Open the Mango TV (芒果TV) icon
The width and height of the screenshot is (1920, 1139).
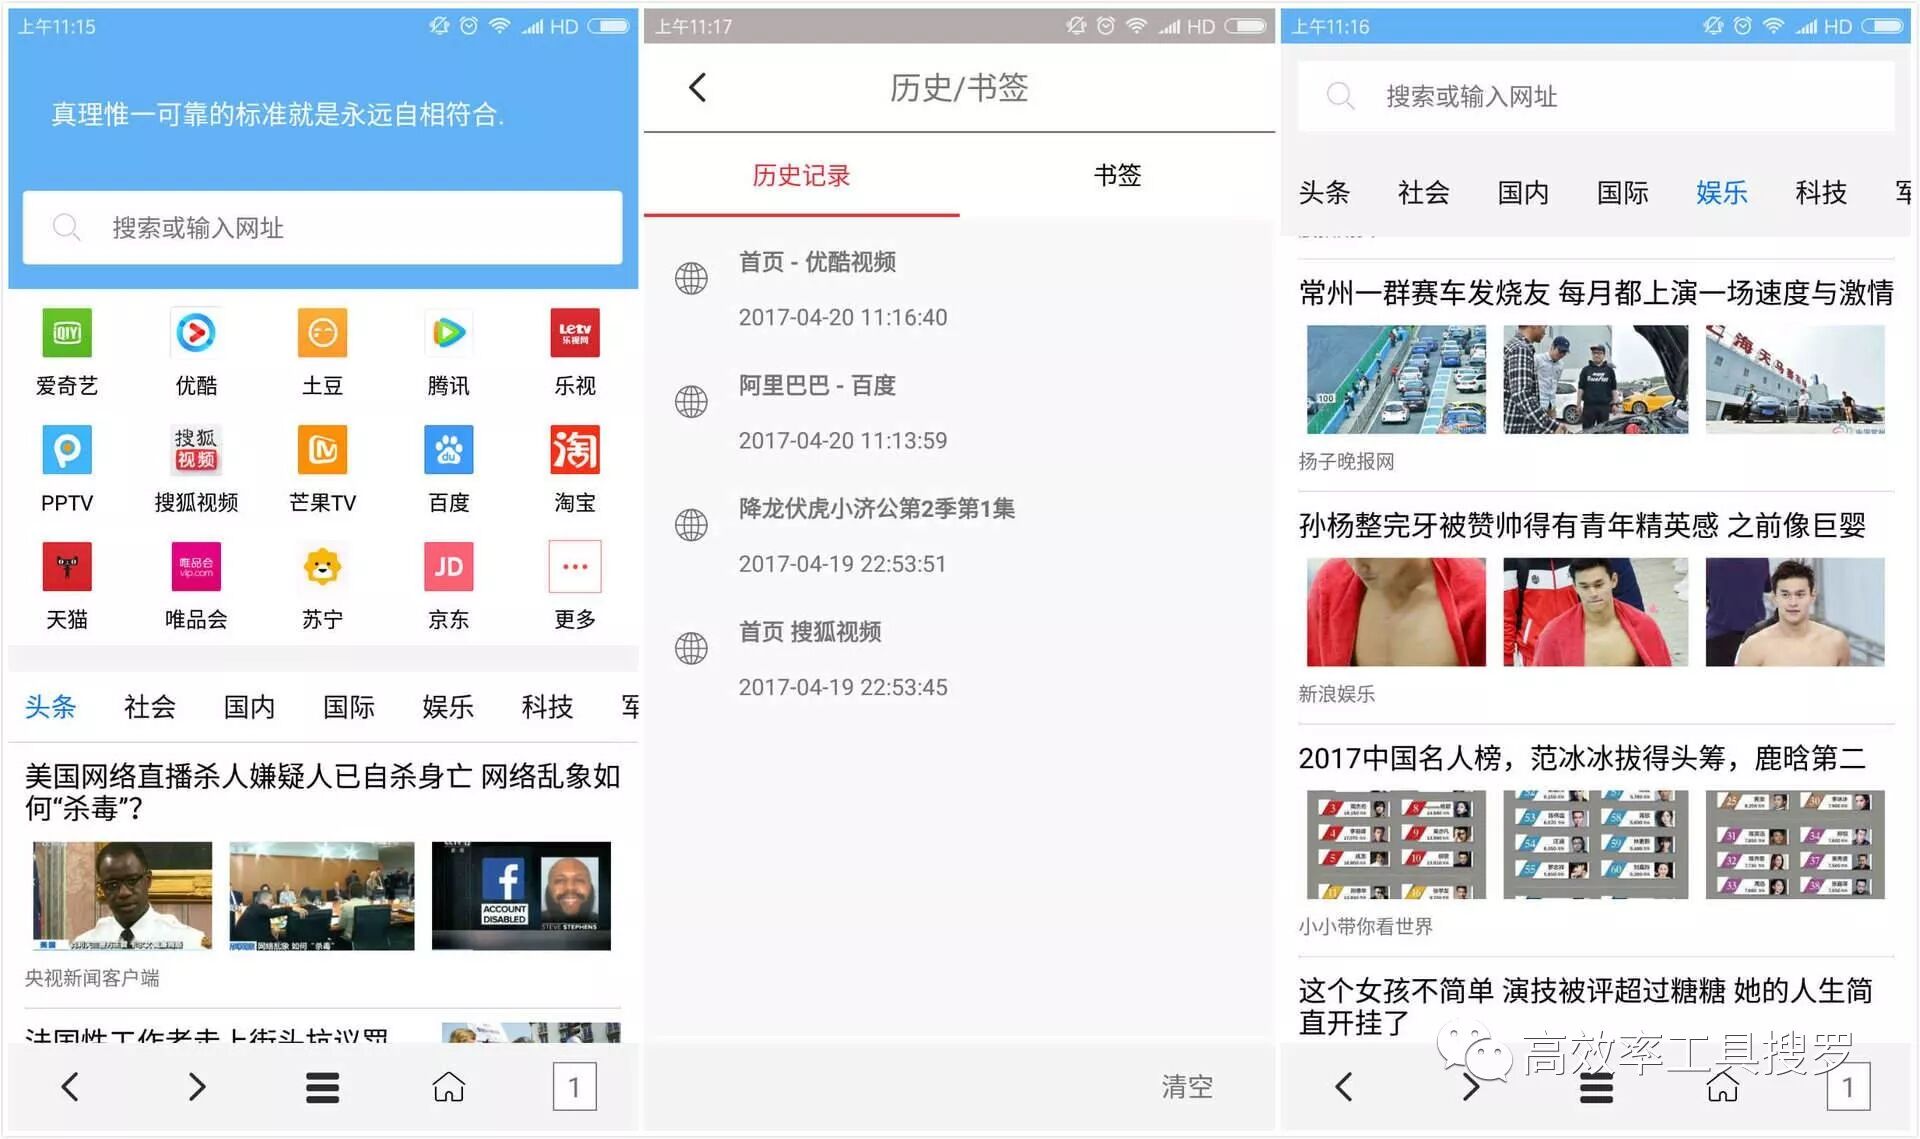coord(322,450)
